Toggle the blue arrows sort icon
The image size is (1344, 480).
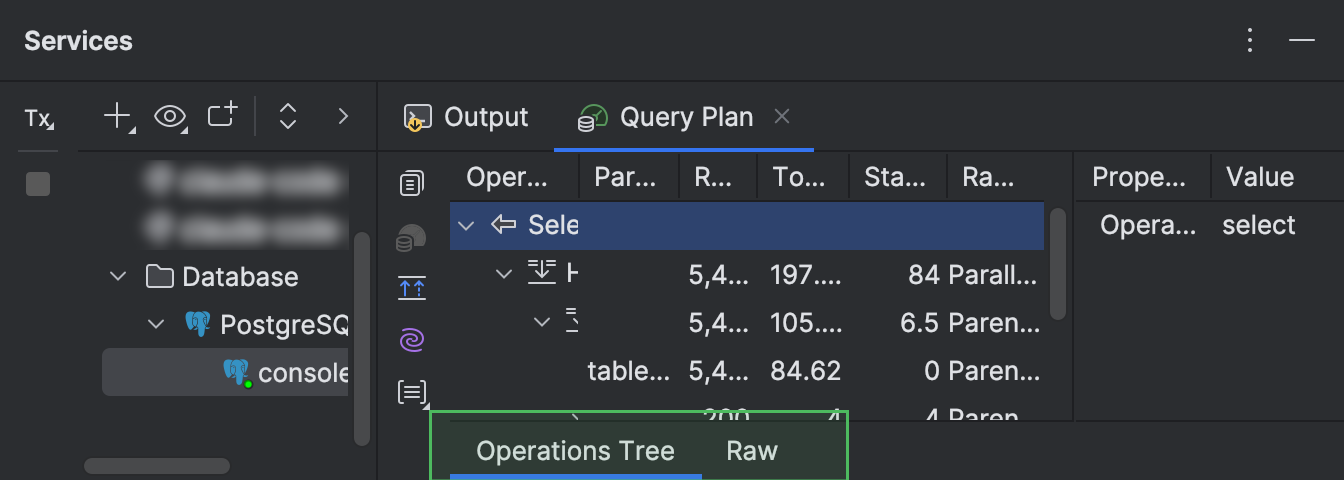click(x=411, y=288)
